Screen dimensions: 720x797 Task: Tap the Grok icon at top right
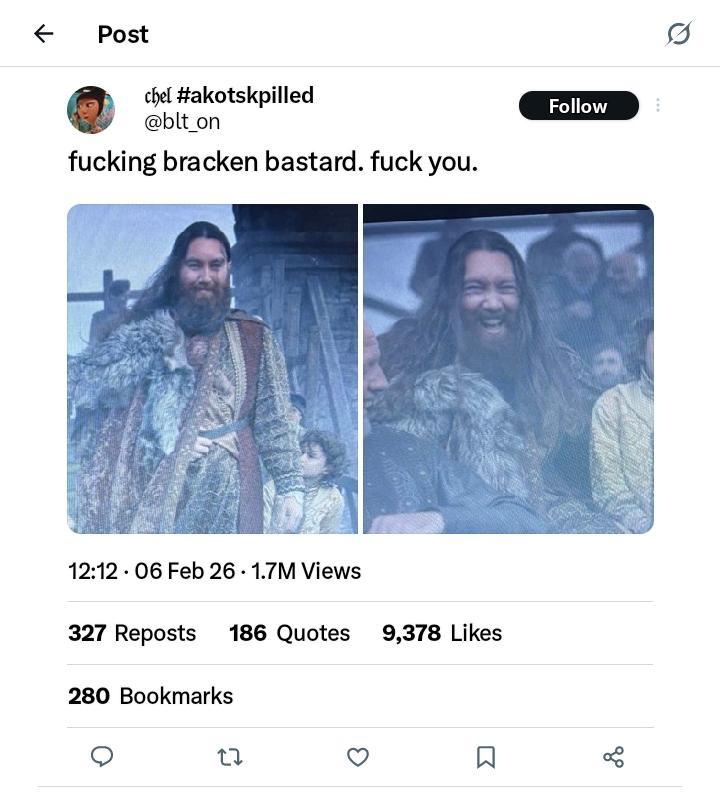[x=678, y=34]
